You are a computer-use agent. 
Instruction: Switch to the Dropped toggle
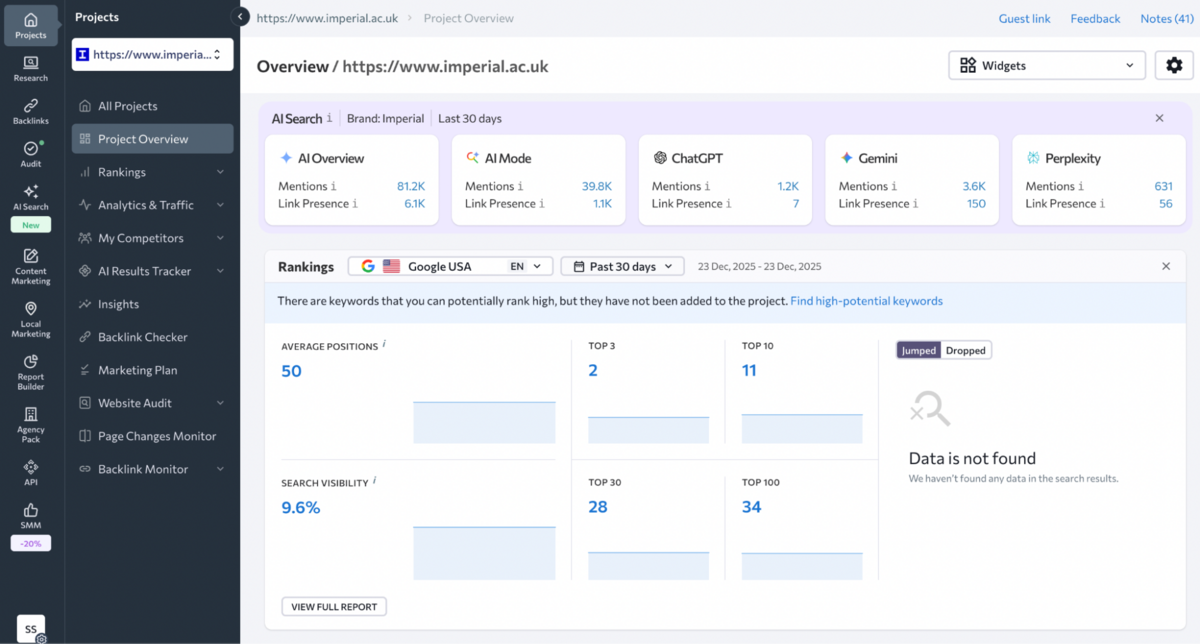click(966, 350)
